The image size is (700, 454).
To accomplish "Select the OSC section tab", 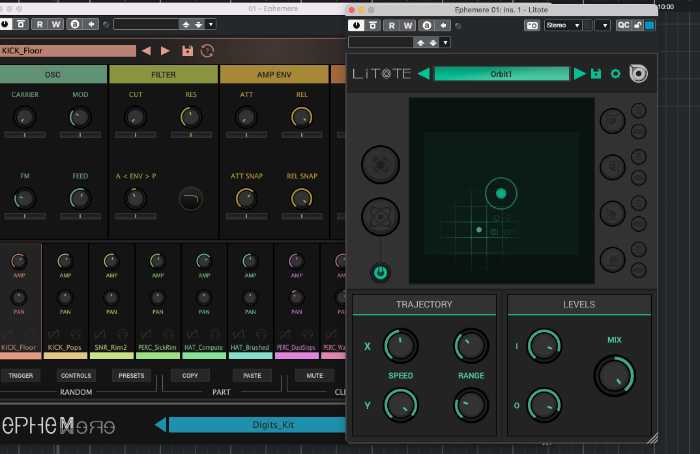I will (x=53, y=75).
